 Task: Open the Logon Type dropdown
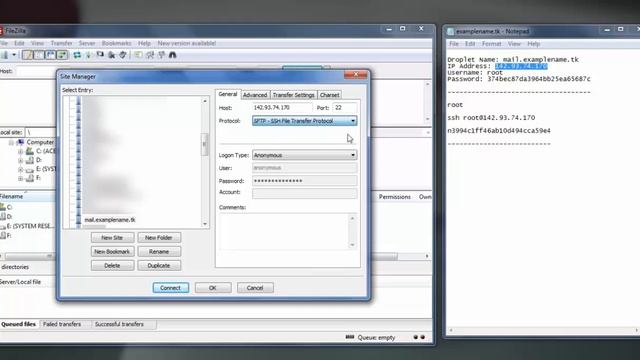(304, 155)
